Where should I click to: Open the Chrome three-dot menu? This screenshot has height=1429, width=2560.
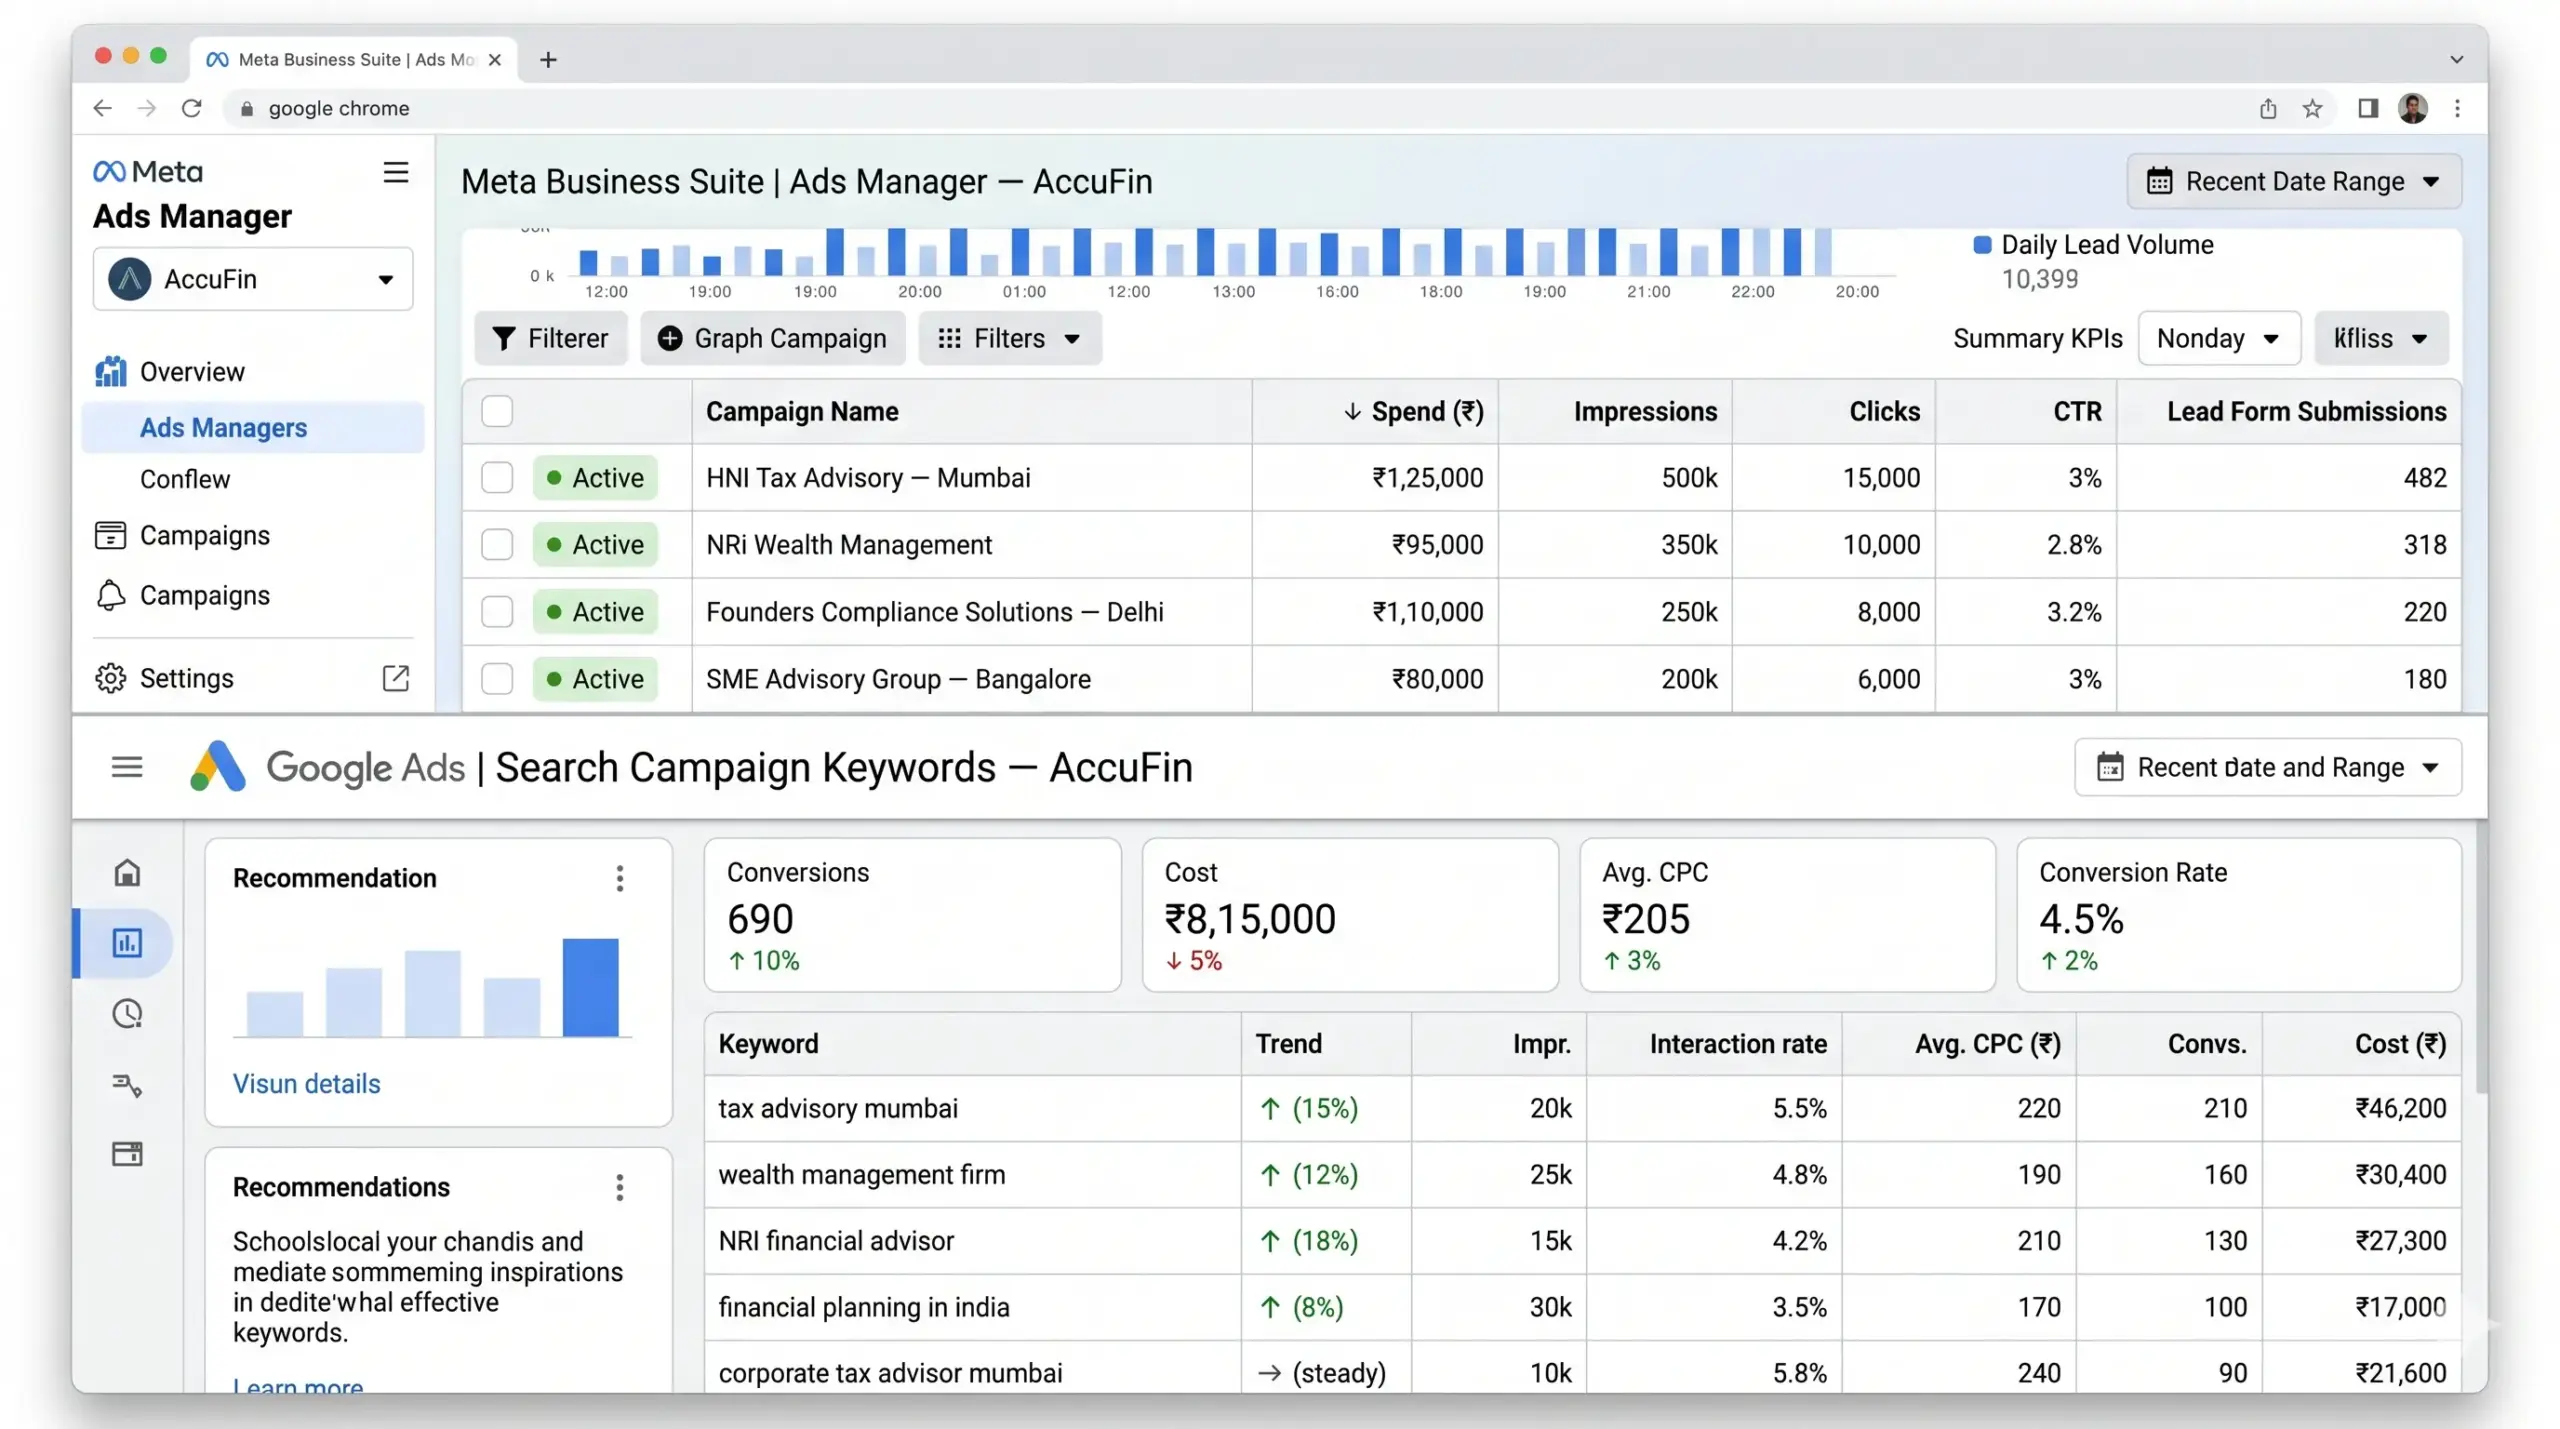(2457, 108)
